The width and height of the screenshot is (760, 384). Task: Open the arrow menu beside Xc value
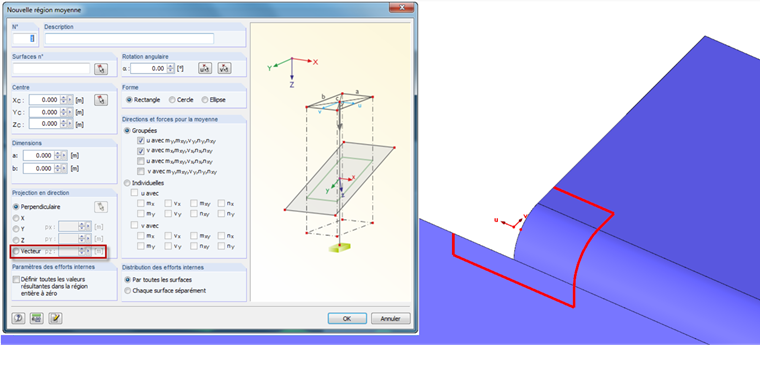[70, 100]
